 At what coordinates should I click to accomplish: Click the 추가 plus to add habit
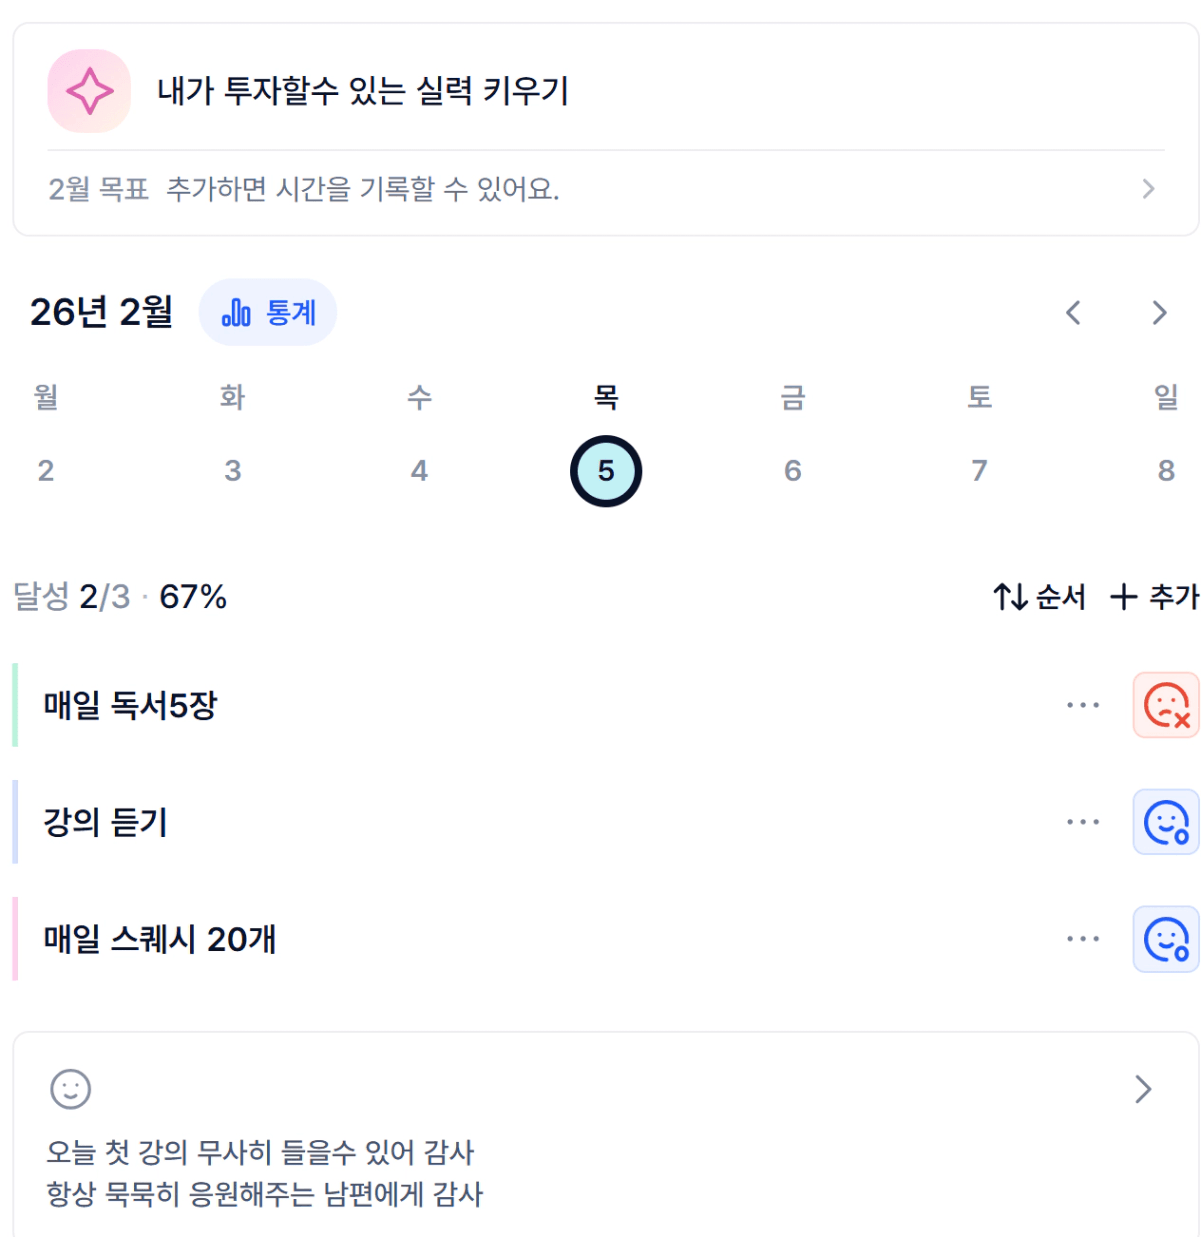[1124, 597]
